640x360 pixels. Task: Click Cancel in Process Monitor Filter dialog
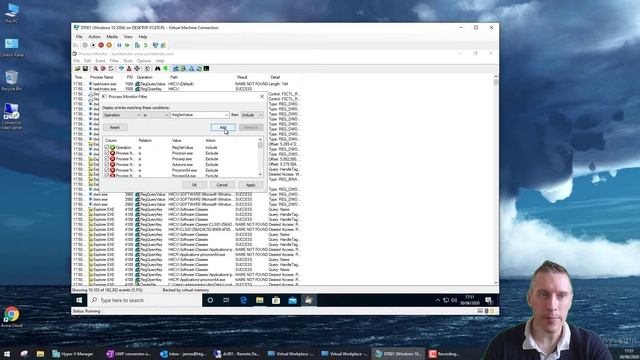tap(222, 185)
